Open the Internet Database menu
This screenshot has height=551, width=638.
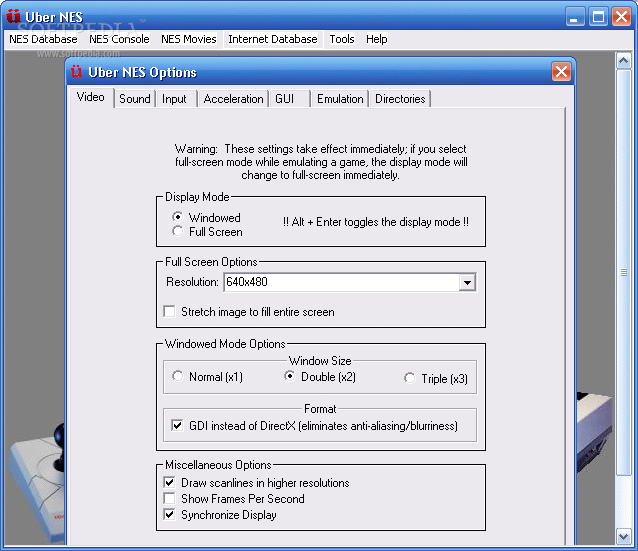(273, 39)
